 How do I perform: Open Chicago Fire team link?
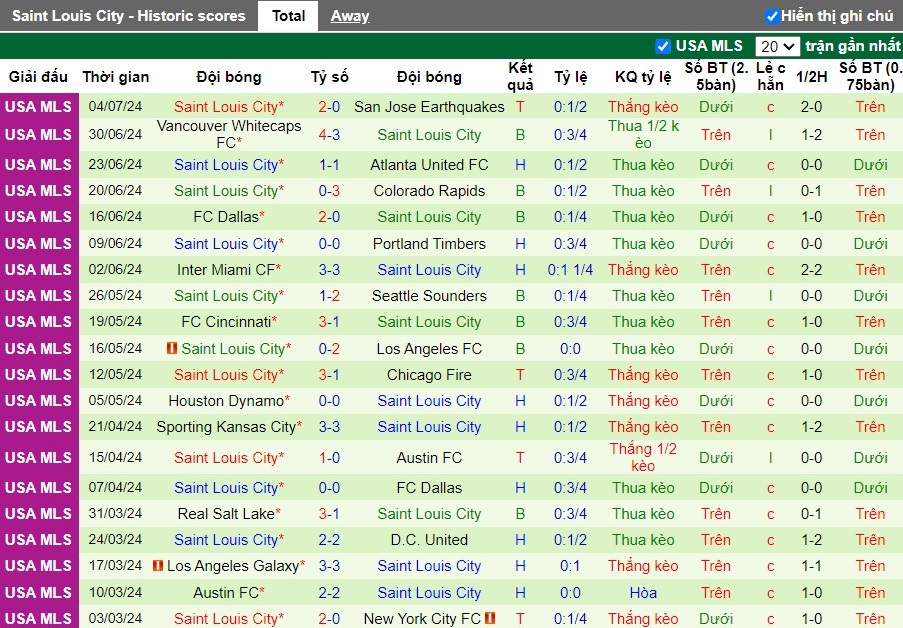pos(429,374)
